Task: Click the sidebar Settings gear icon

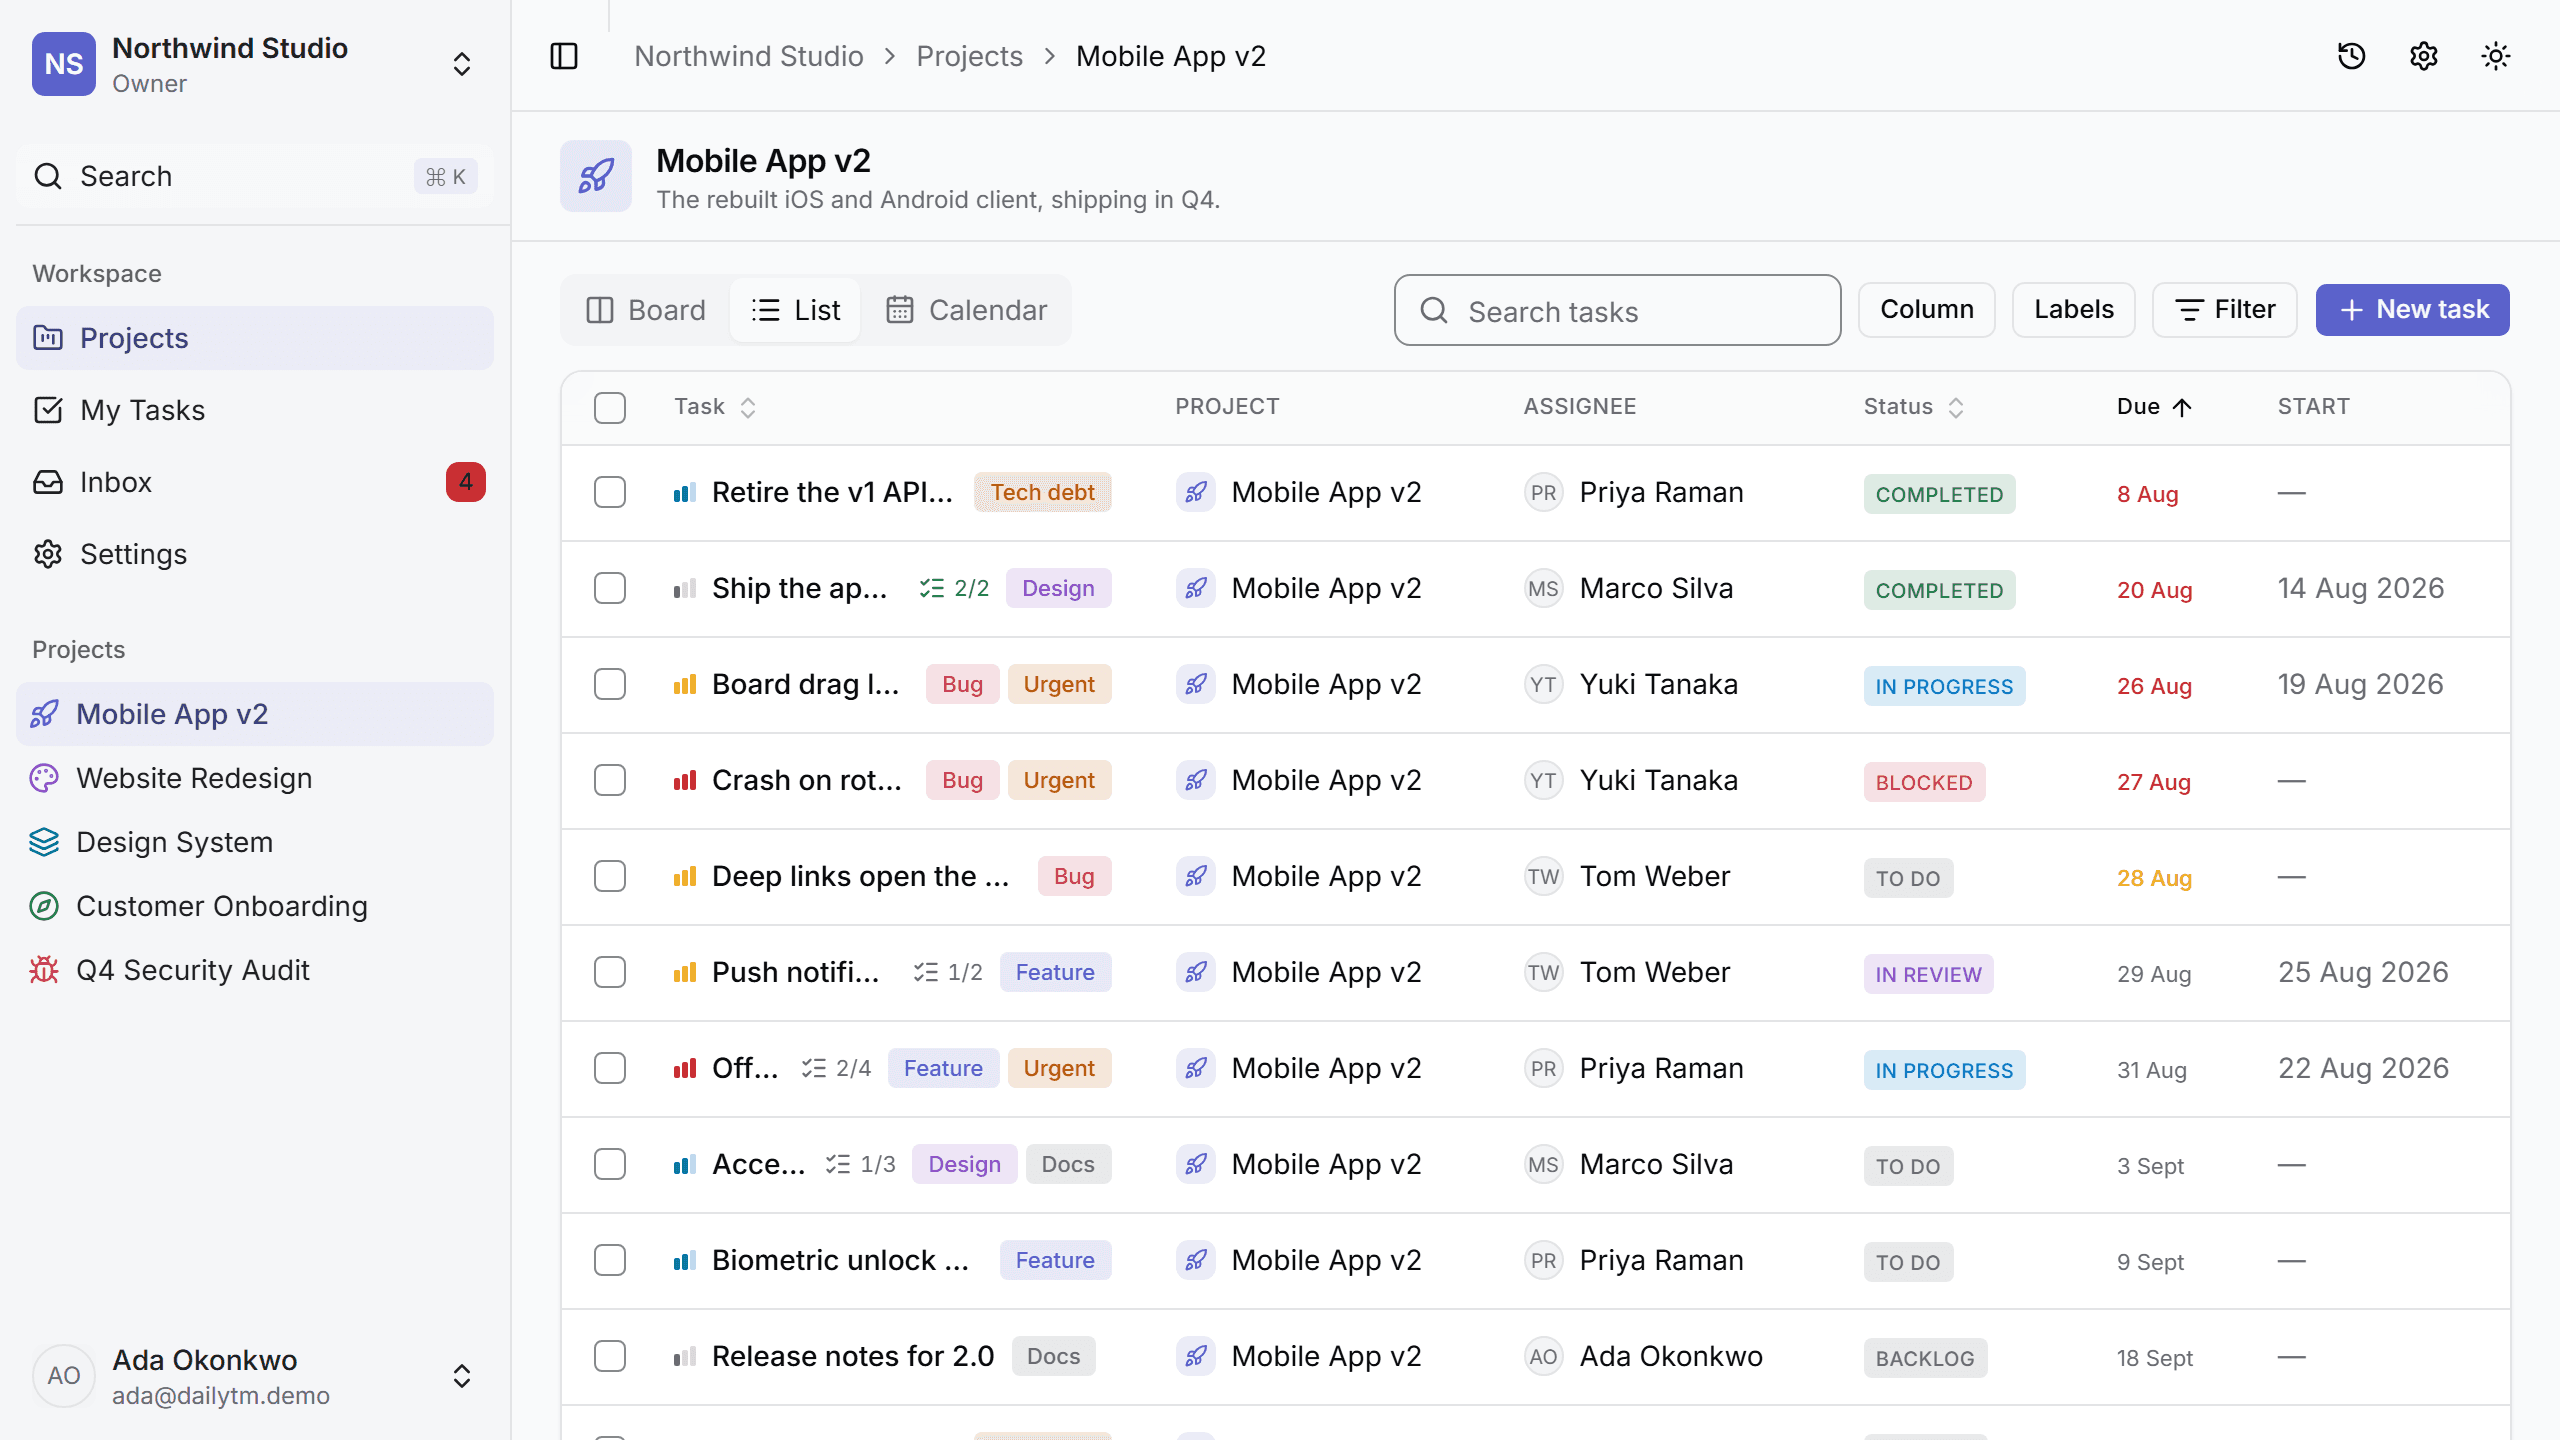Action: (48, 554)
